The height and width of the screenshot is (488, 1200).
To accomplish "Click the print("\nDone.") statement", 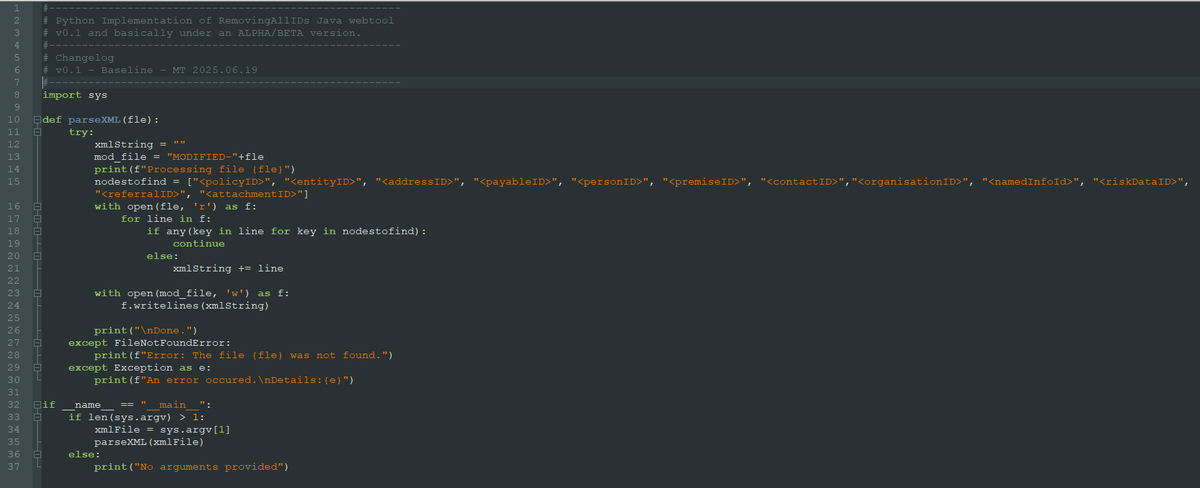I will (x=147, y=331).
